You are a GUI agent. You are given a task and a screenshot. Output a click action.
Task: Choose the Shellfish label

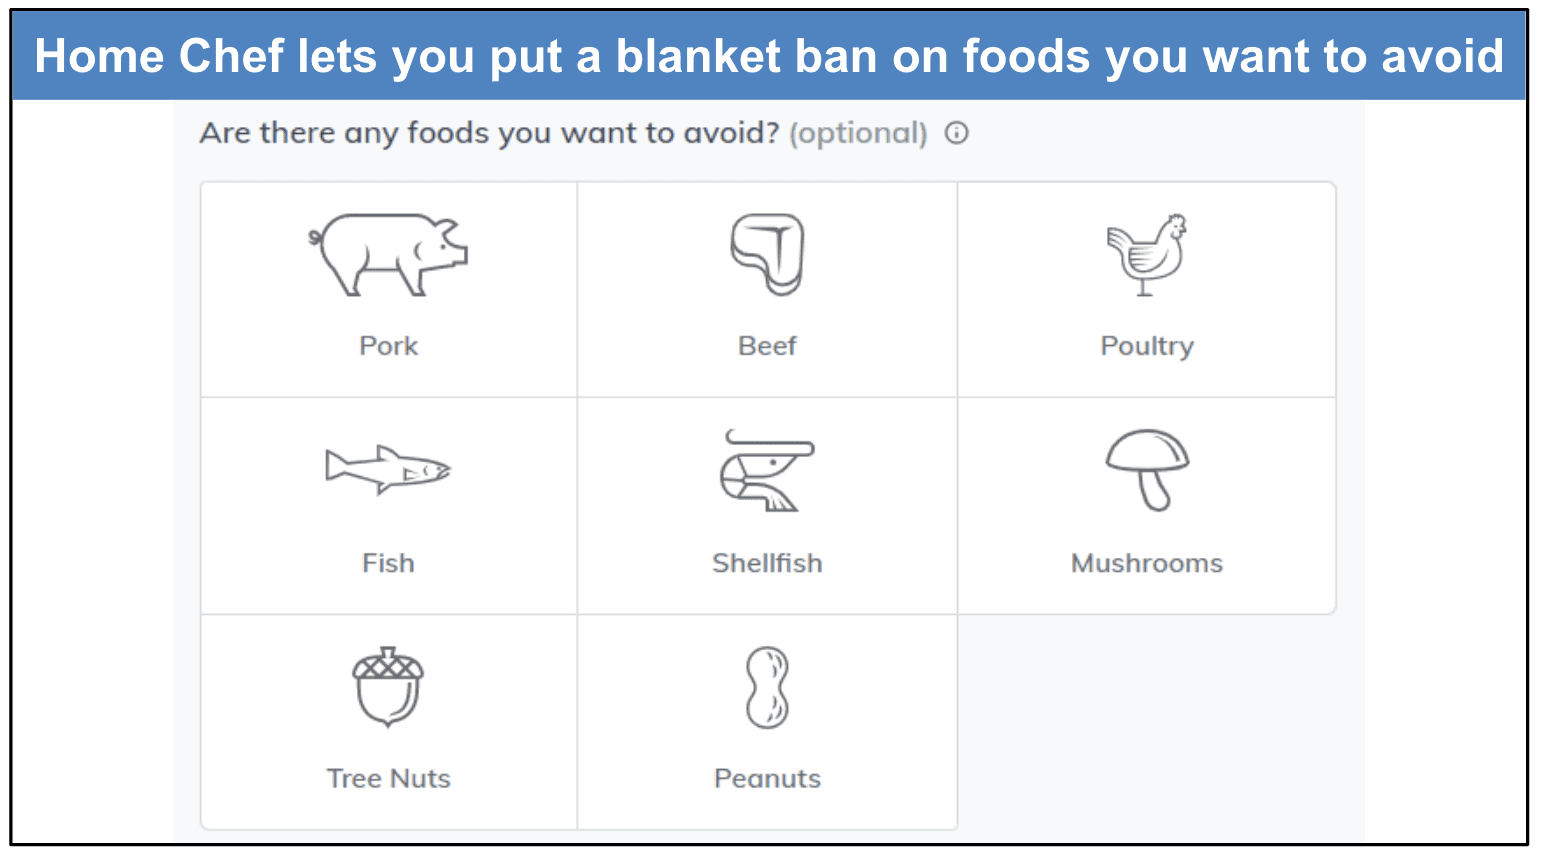tap(767, 563)
